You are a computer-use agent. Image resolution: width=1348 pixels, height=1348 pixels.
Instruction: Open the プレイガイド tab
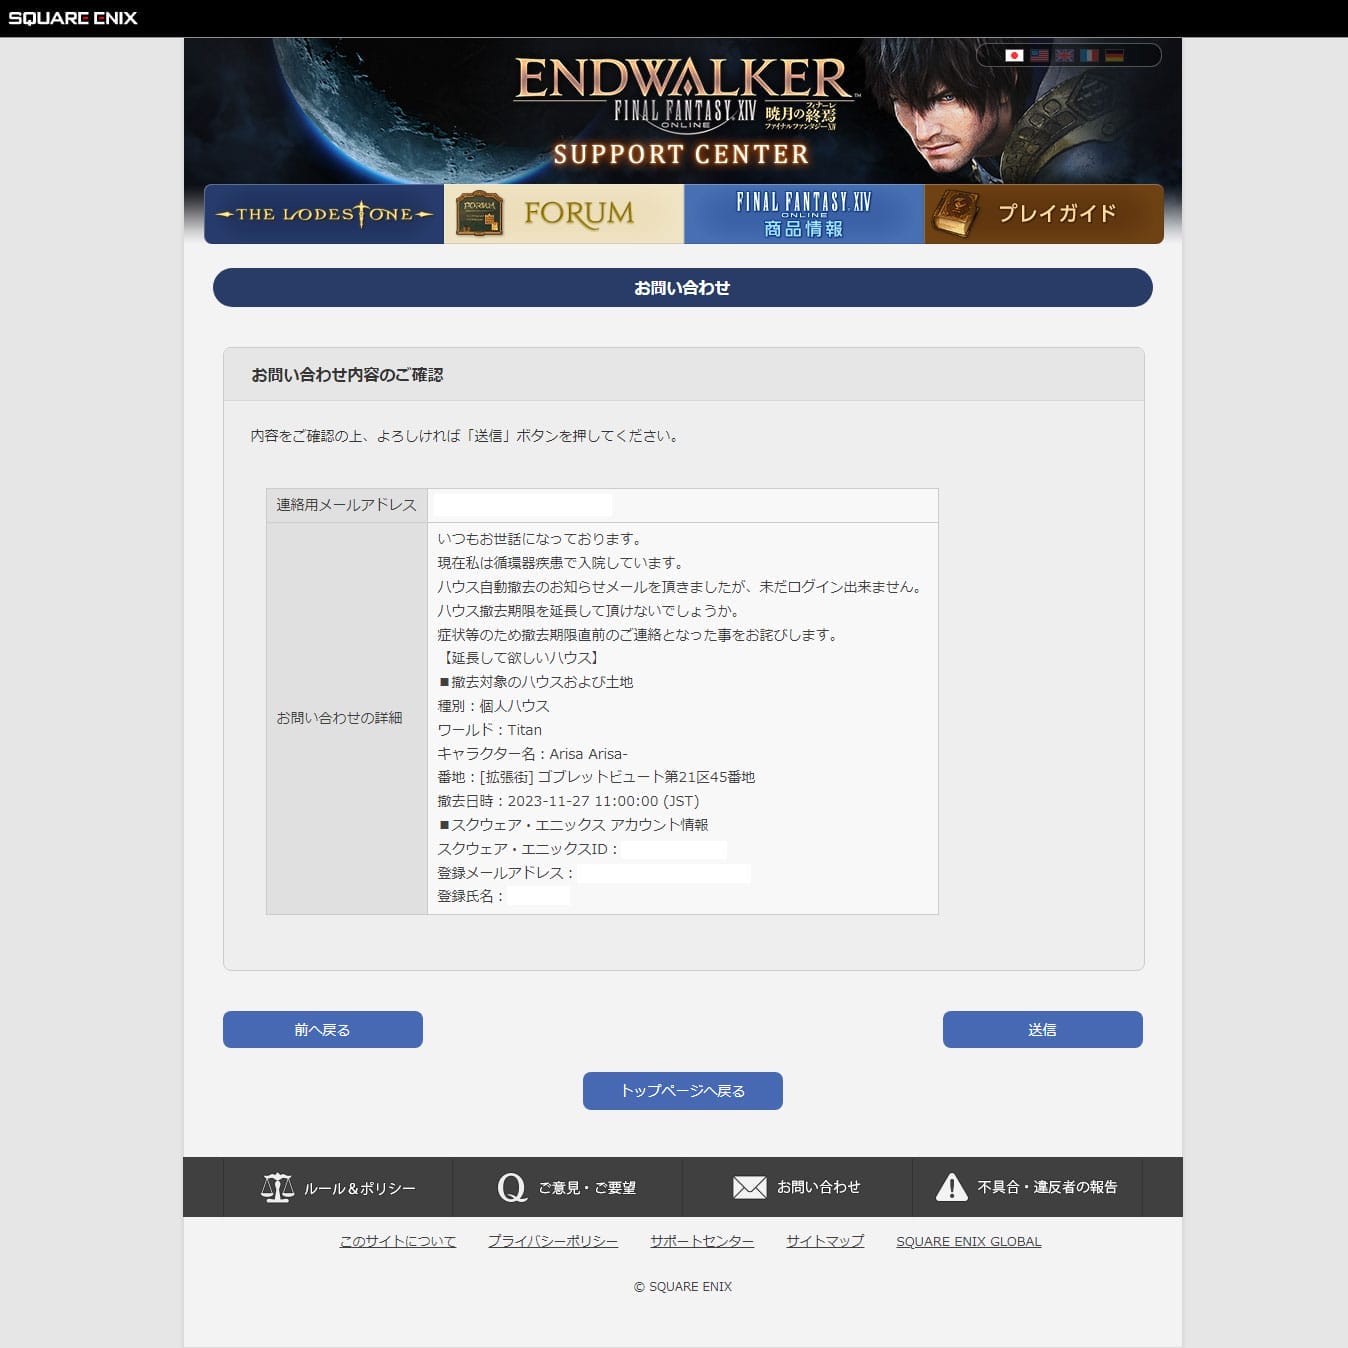1044,214
